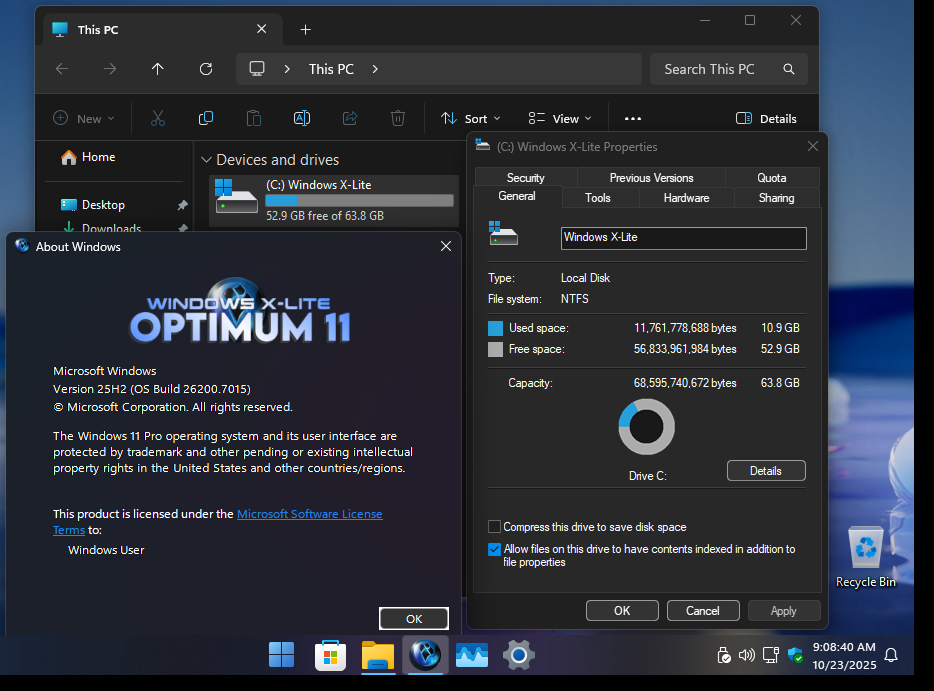This screenshot has height=691, width=934.
Task: Click OK in About Windows dialog
Action: tap(414, 619)
